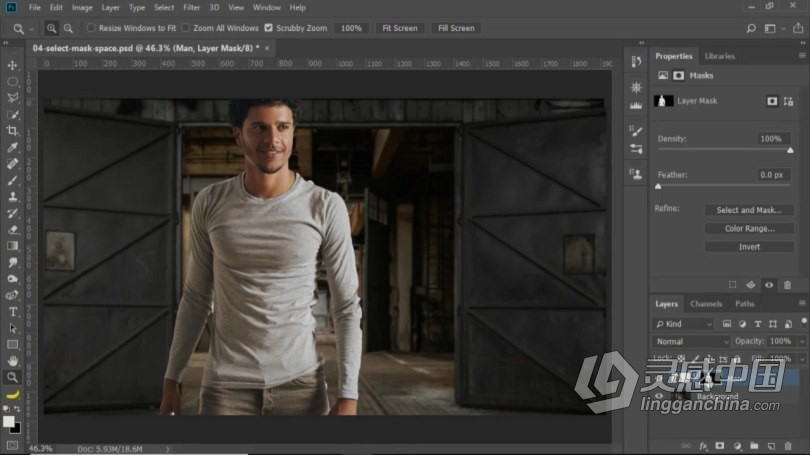This screenshot has height=455, width=810.
Task: Open the Select menu
Action: 164,8
